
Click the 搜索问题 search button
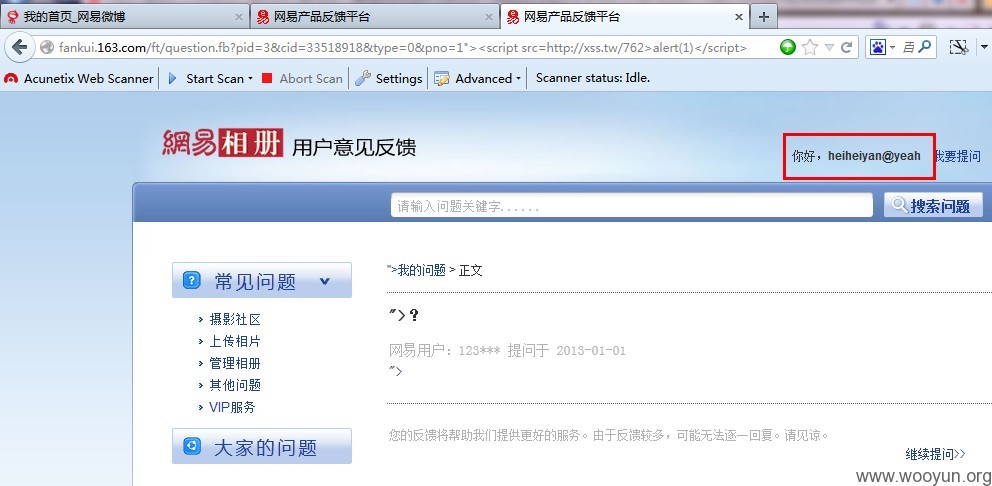click(933, 205)
